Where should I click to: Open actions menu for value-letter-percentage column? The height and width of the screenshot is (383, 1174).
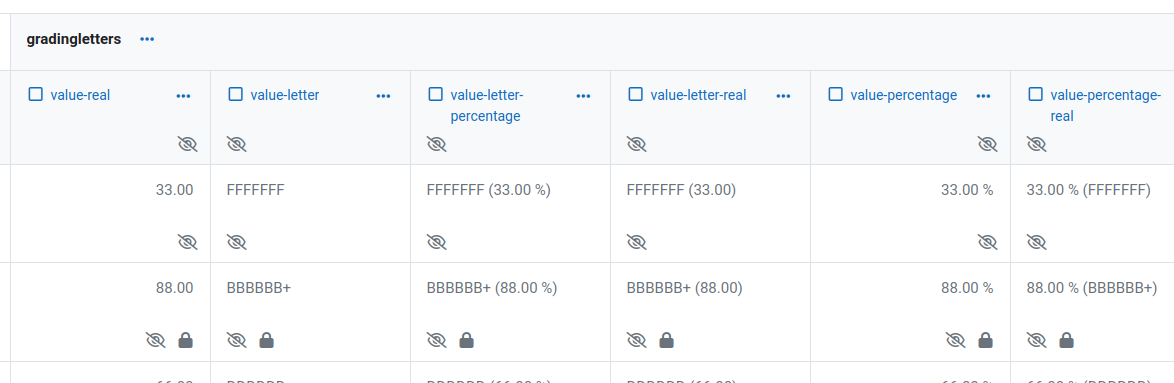583,96
